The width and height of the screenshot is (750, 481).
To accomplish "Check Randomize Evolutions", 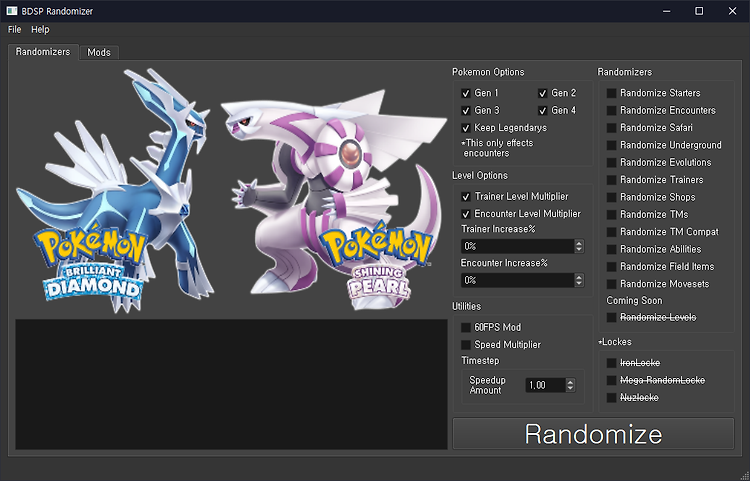I will pos(611,163).
